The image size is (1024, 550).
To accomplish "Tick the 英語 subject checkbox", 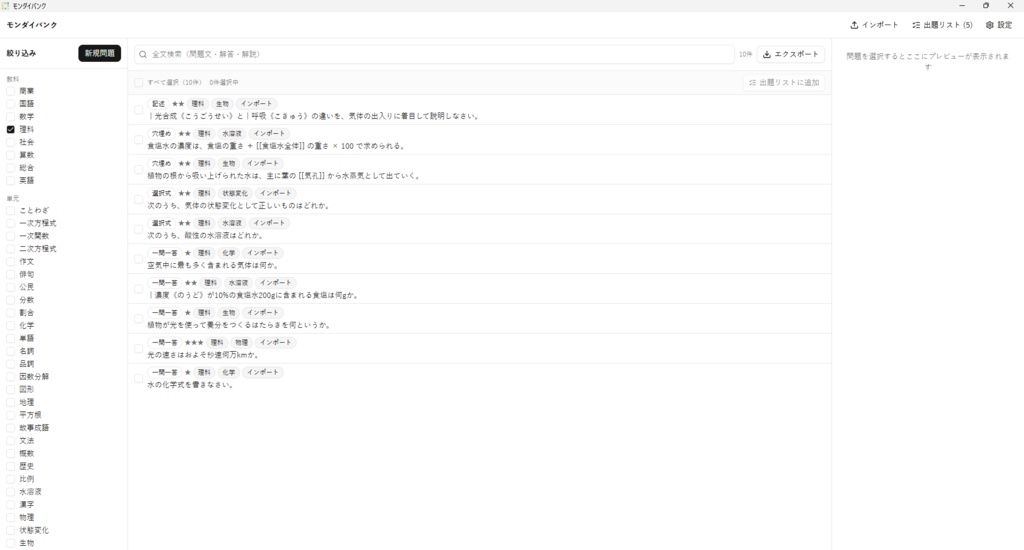I will tap(10, 180).
